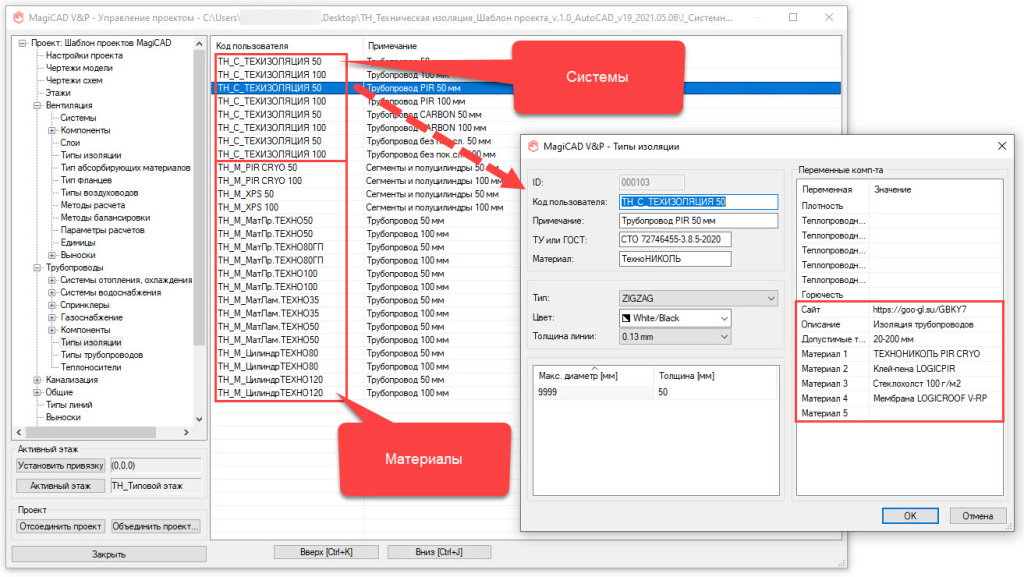Confirm the dialog with OK
Image resolution: width=1024 pixels, height=577 pixels.
pyautogui.click(x=909, y=516)
